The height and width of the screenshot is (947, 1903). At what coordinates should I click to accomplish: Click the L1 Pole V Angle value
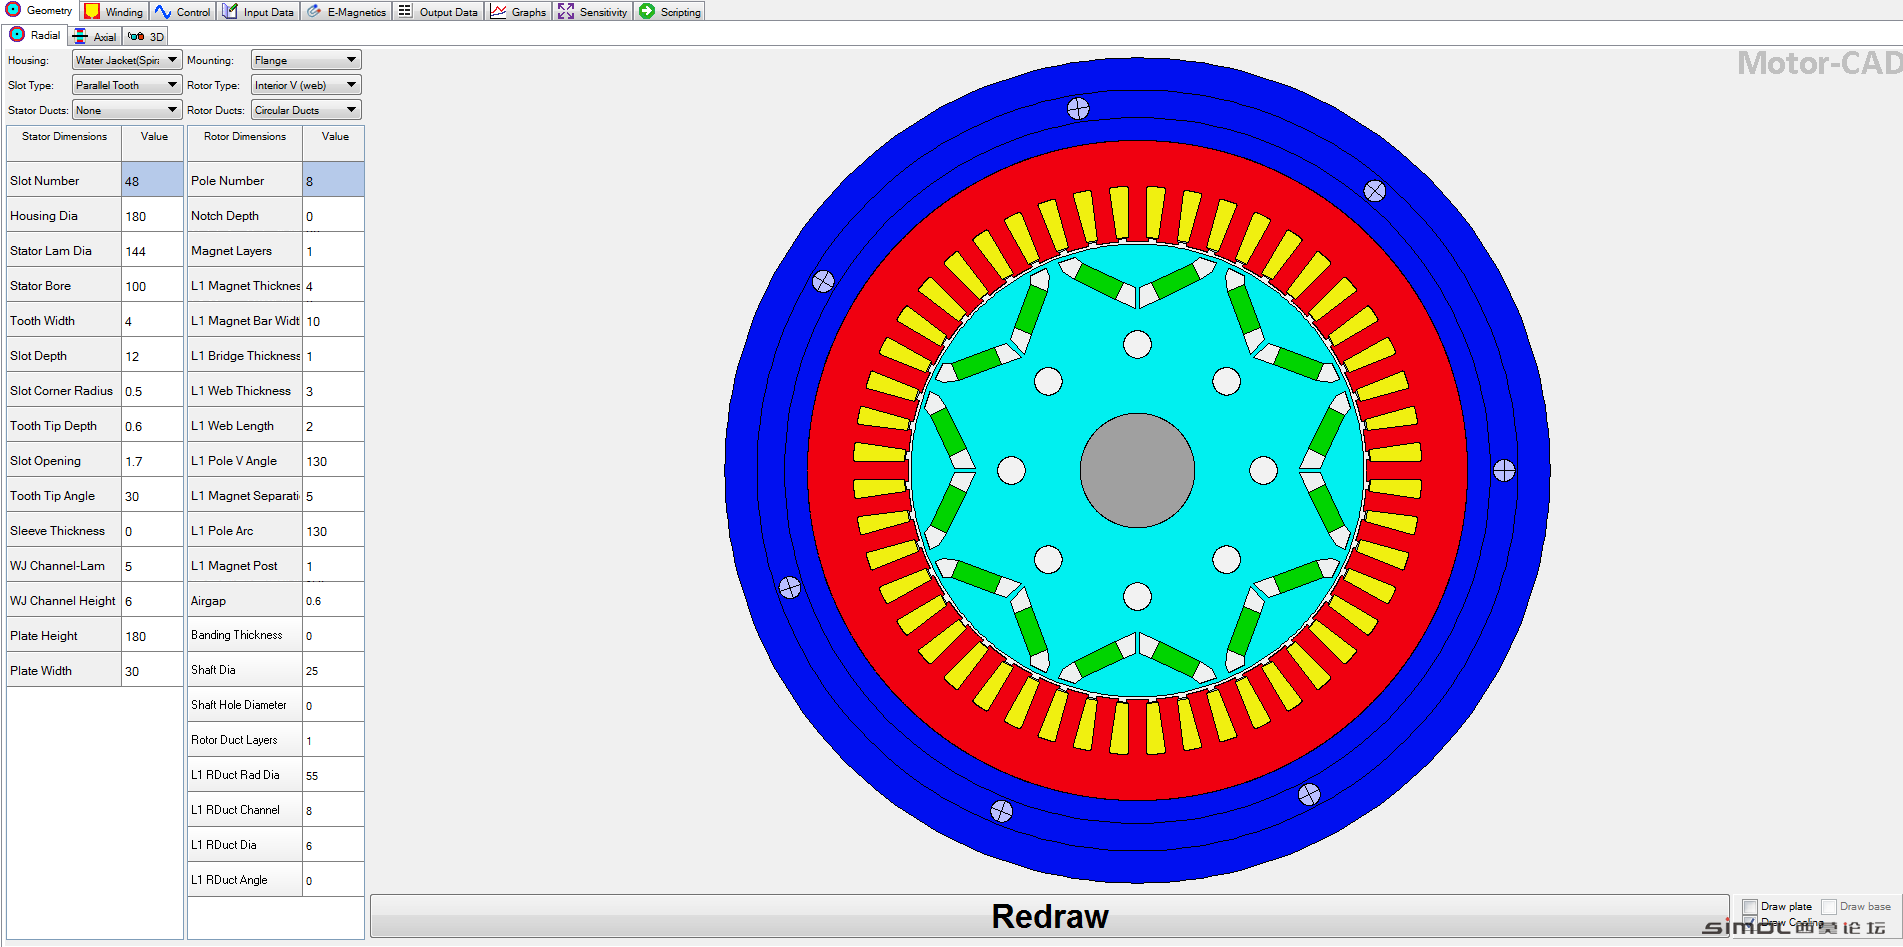pyautogui.click(x=333, y=460)
